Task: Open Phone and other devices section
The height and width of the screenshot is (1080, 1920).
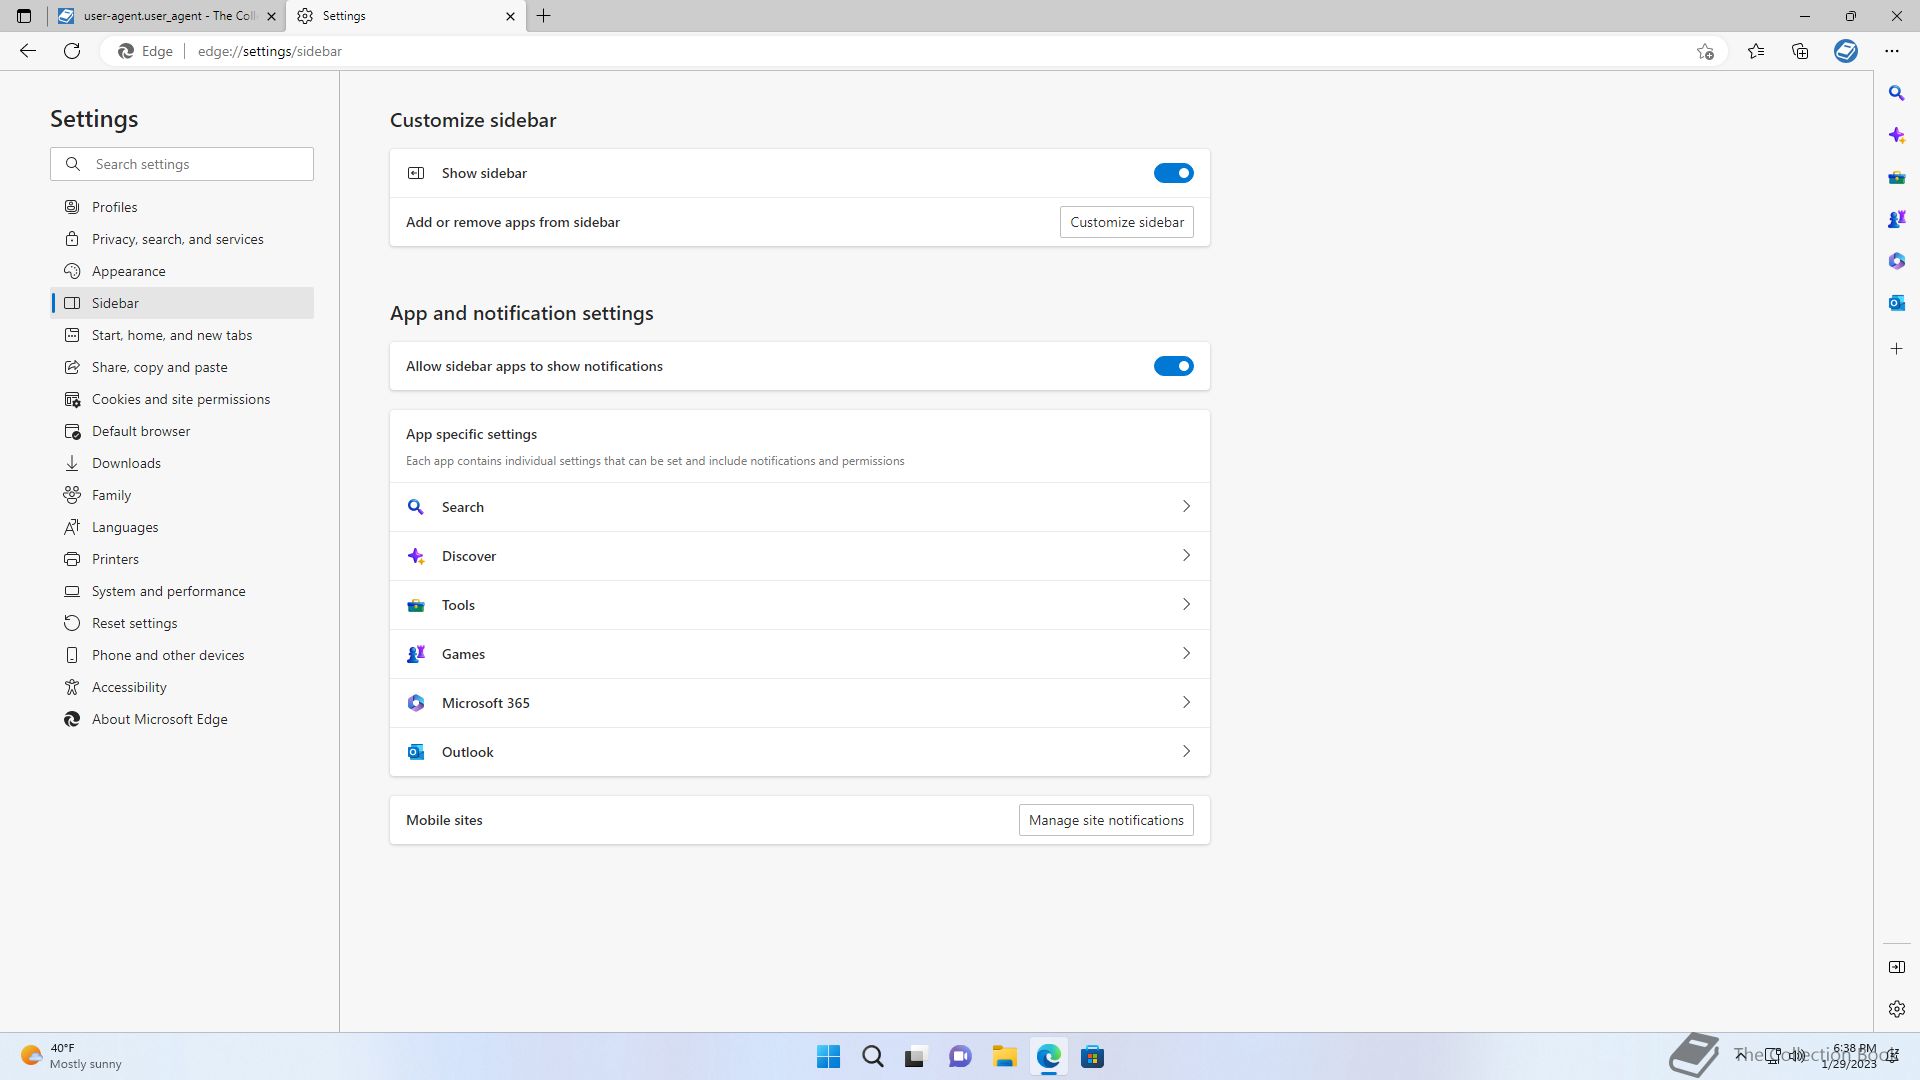Action: pyautogui.click(x=182, y=655)
